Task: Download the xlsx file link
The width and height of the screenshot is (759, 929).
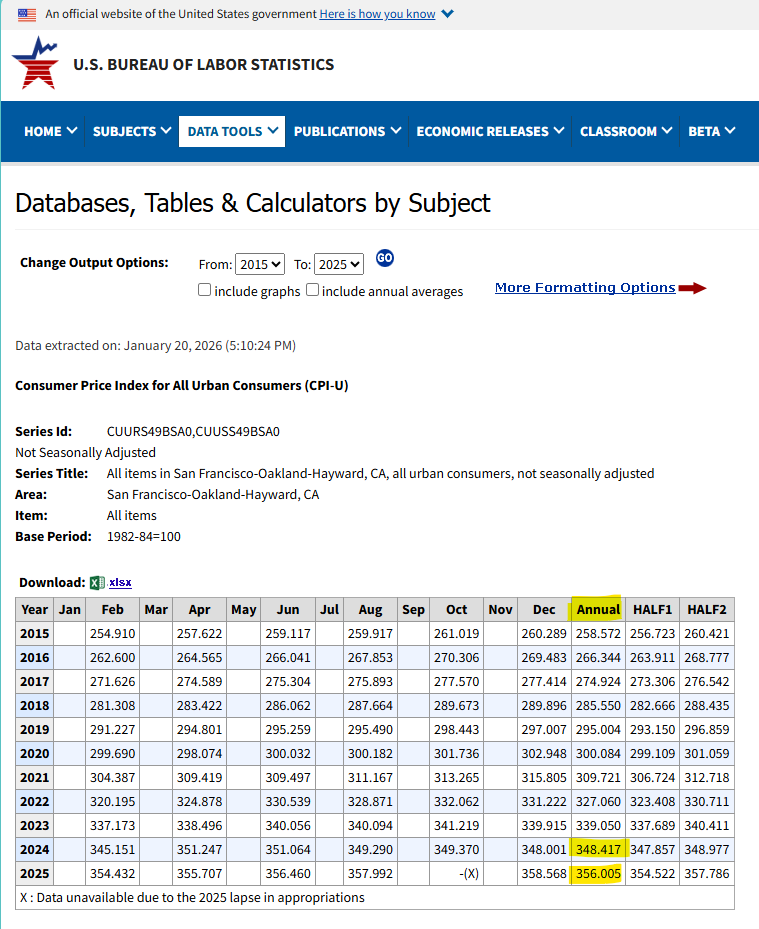Action: (x=120, y=583)
